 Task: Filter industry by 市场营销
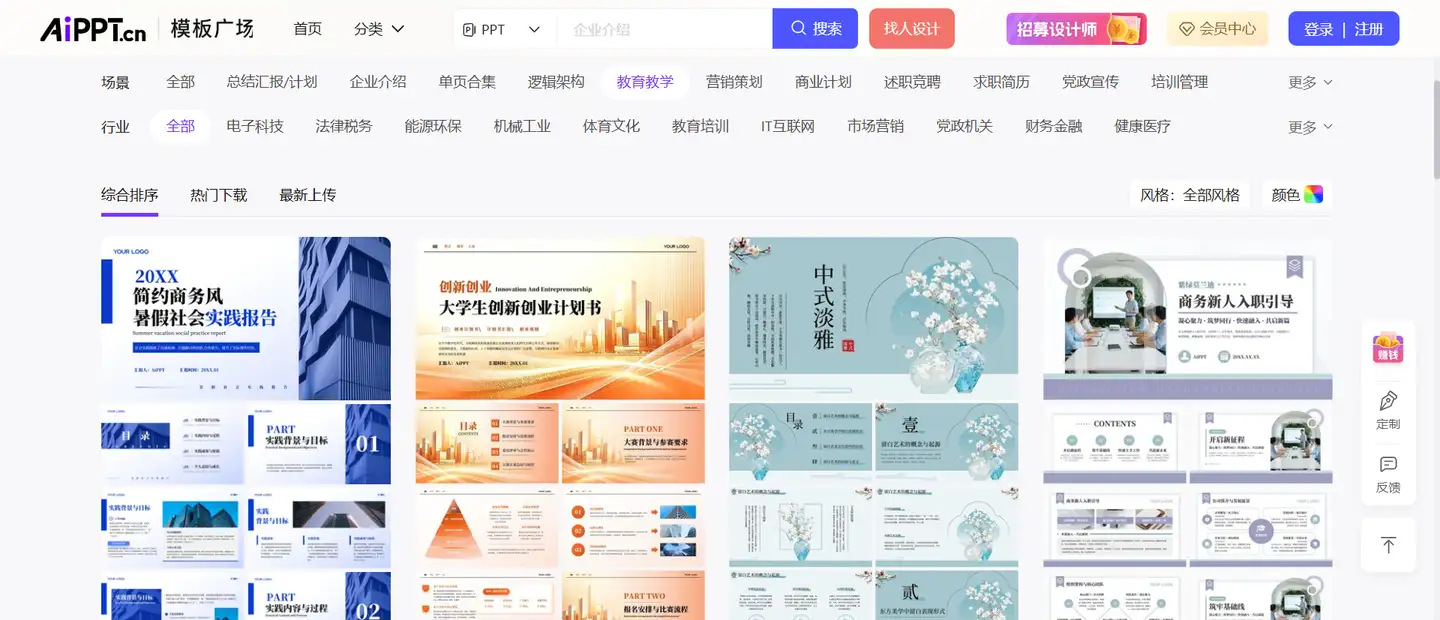(875, 126)
